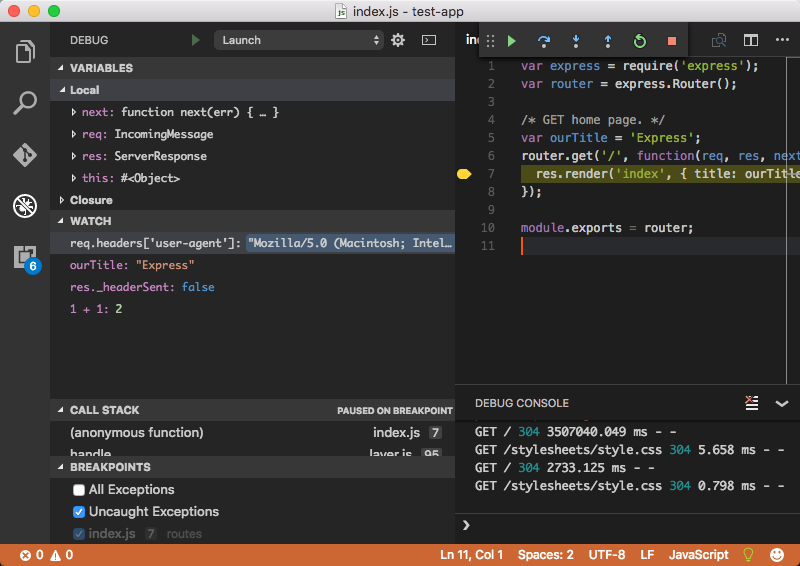This screenshot has height=566, width=800.
Task: Restart the debug session
Action: click(x=639, y=41)
